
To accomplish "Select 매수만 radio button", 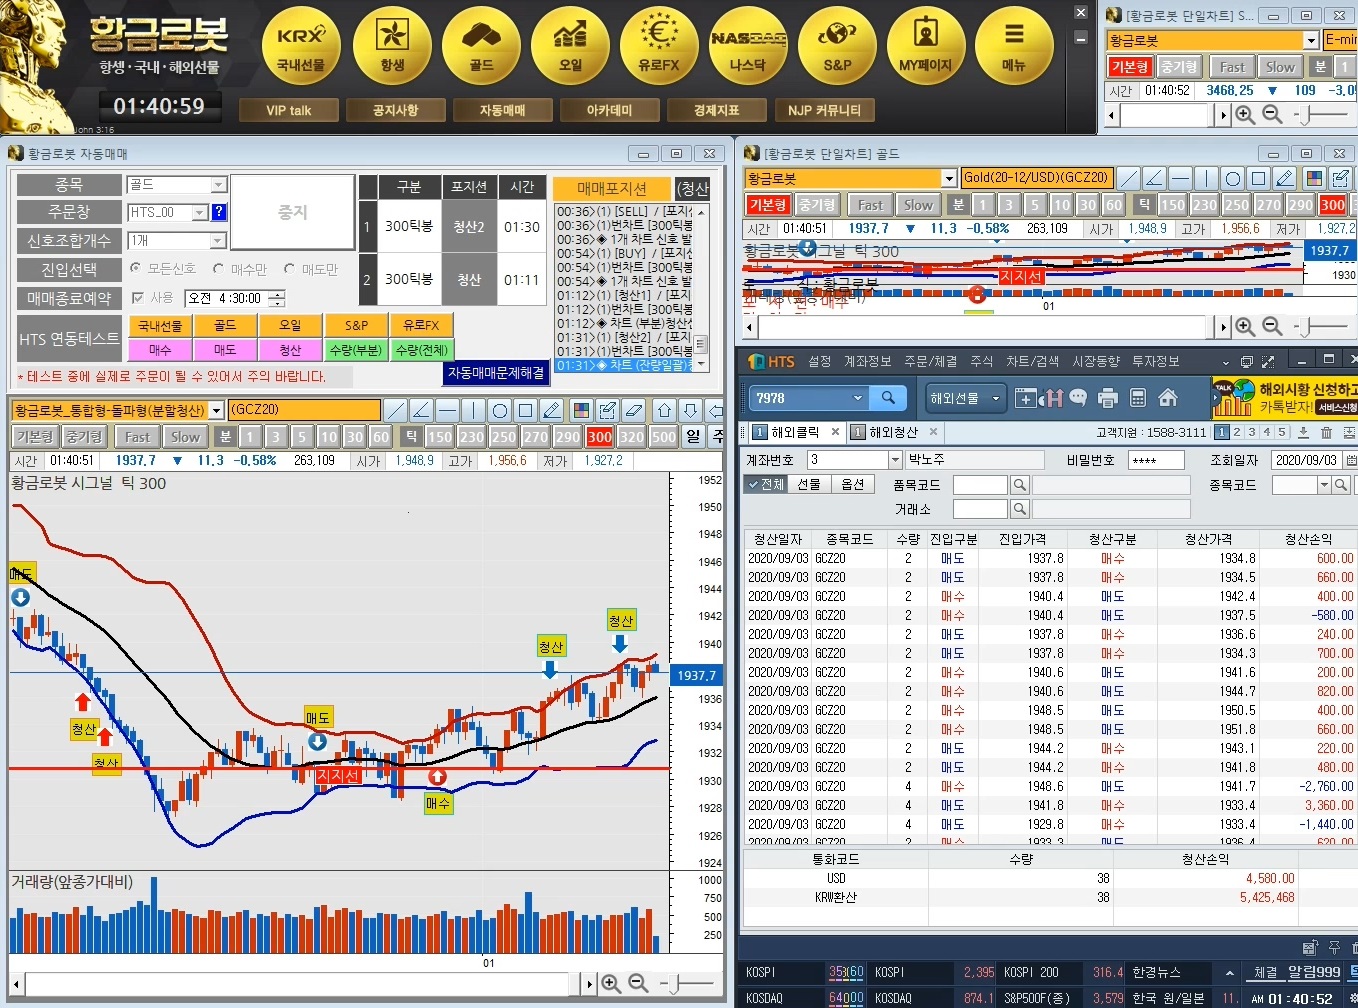I will pos(219,269).
